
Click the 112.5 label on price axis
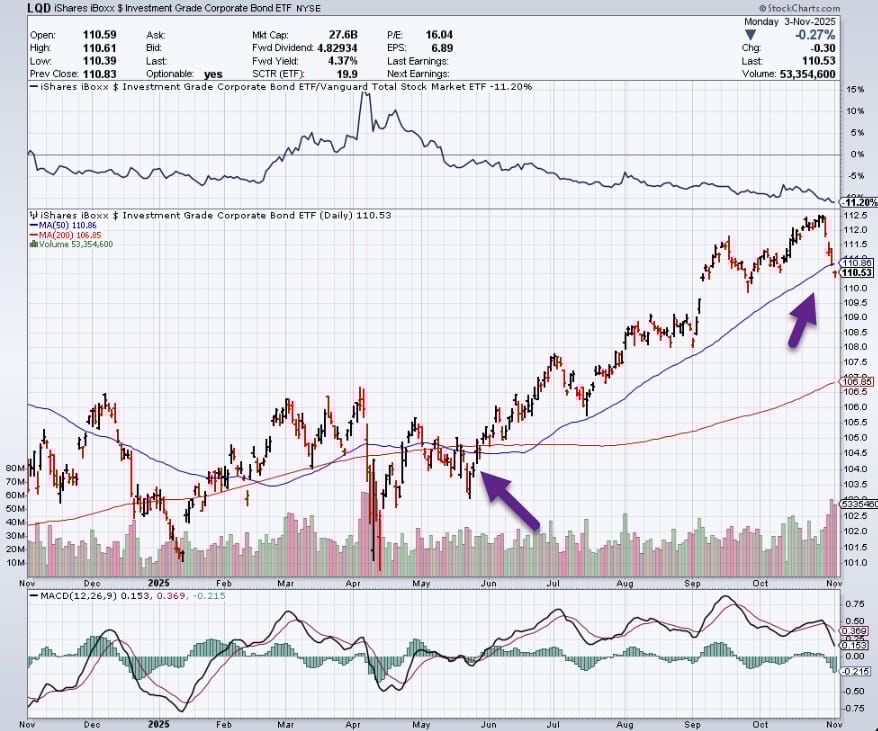pos(857,216)
